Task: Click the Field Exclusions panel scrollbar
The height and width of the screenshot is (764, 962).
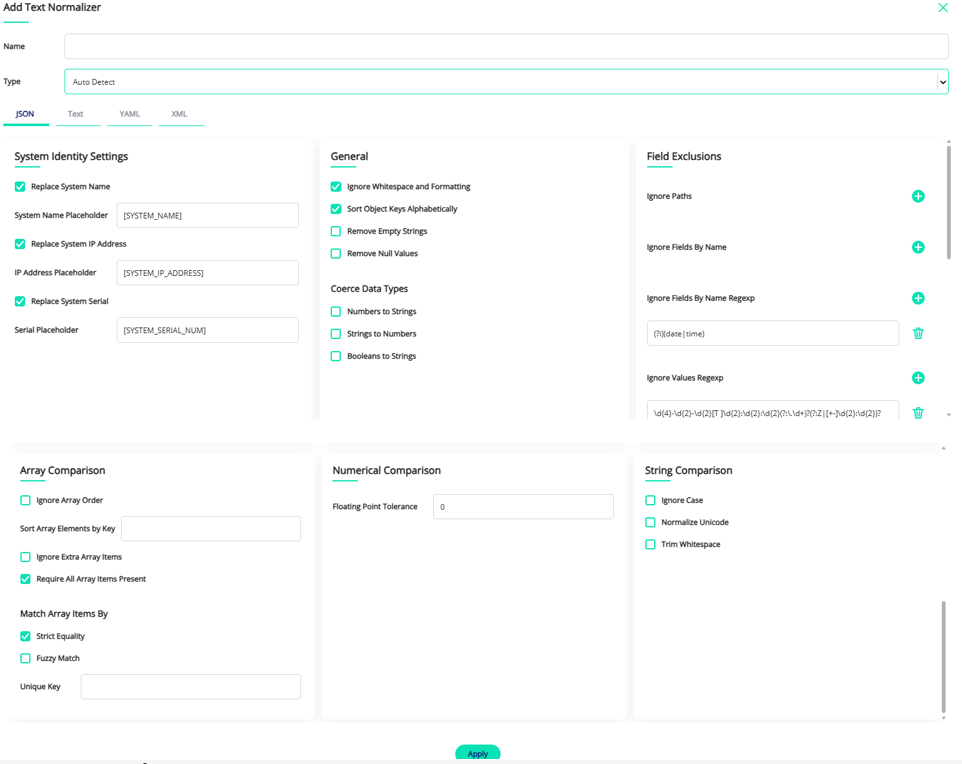Action: (949, 203)
